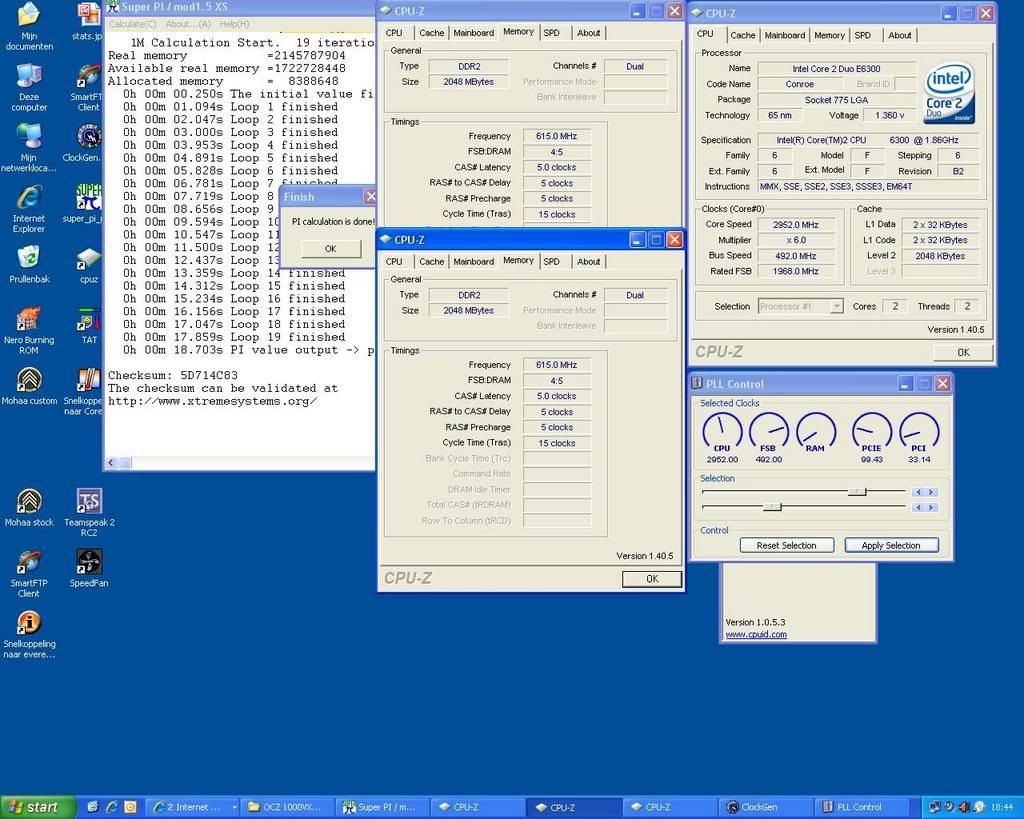The width and height of the screenshot is (1024, 819).
Task: Open About tab in CPU-Z processor window
Action: [x=899, y=35]
